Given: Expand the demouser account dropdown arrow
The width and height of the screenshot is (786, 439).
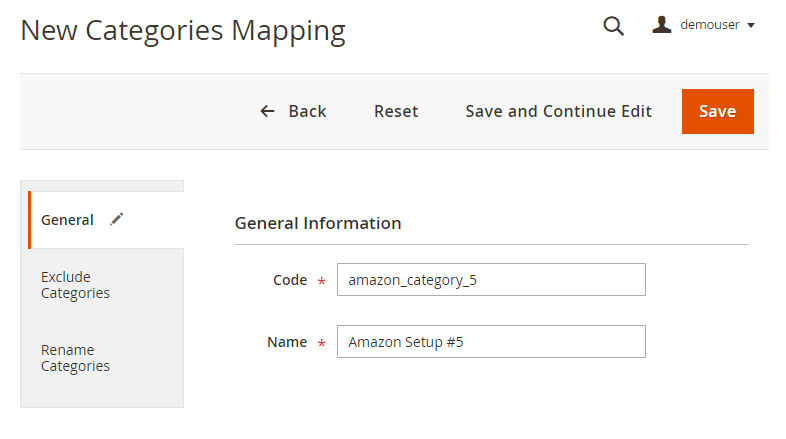Looking at the screenshot, I should [x=751, y=26].
